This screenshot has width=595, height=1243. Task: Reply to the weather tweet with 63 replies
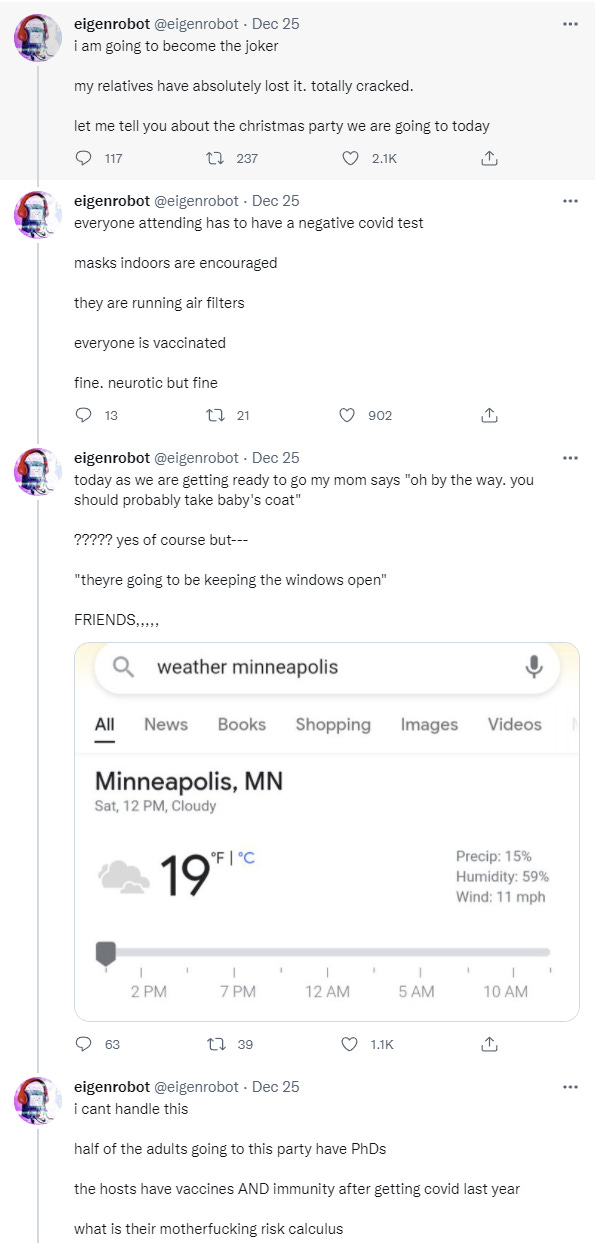(84, 1044)
